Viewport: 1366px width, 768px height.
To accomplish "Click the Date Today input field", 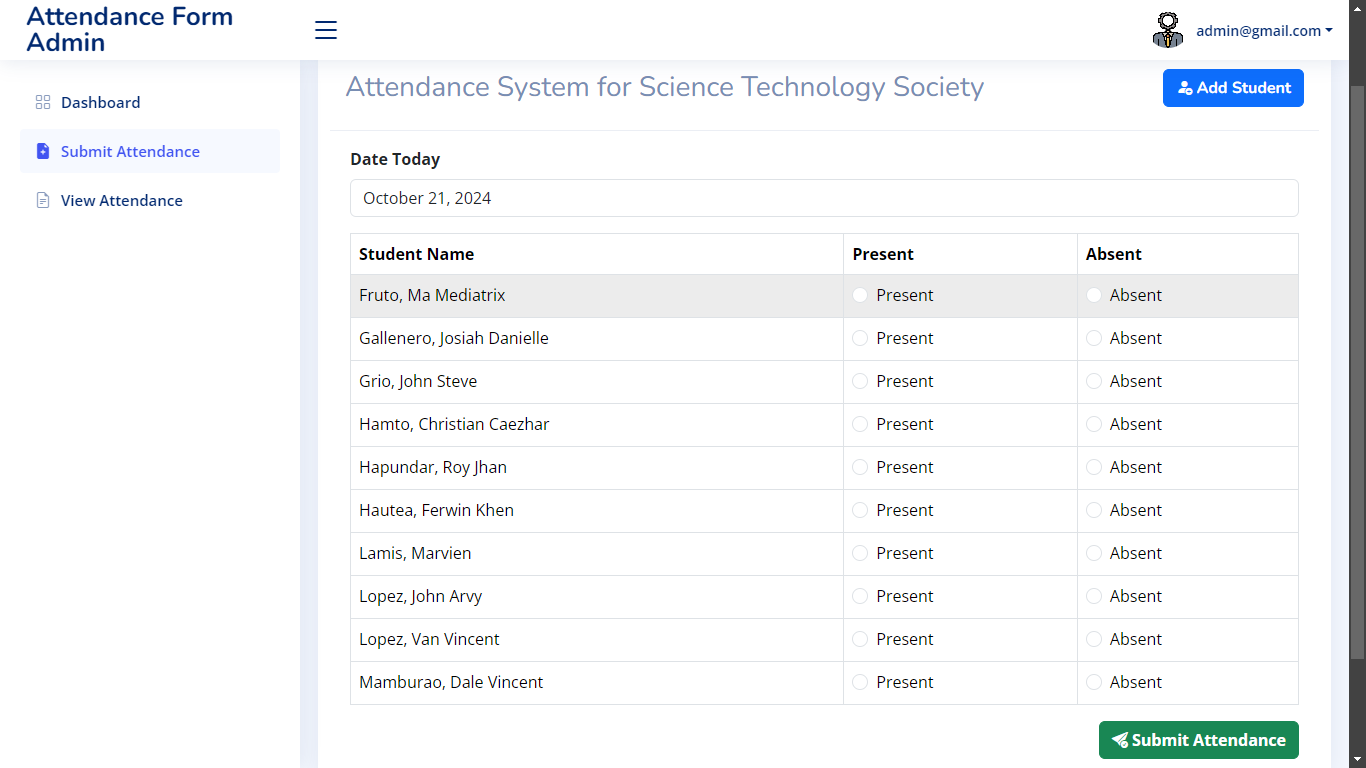I will pyautogui.click(x=824, y=198).
